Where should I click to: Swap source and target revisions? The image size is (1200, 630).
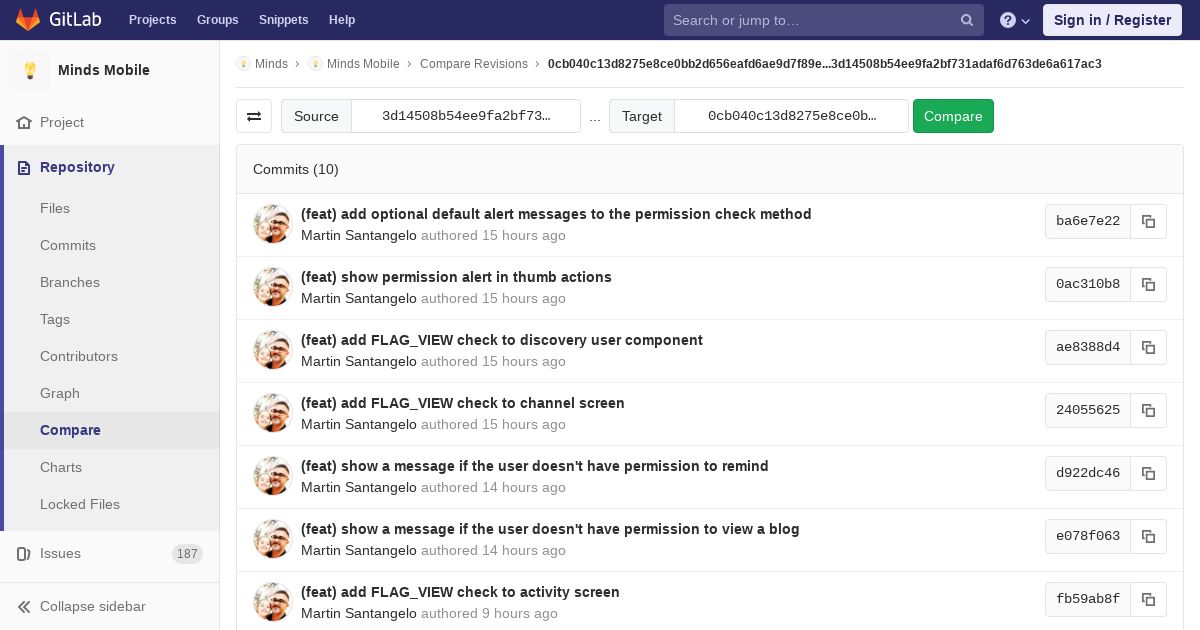tap(254, 116)
